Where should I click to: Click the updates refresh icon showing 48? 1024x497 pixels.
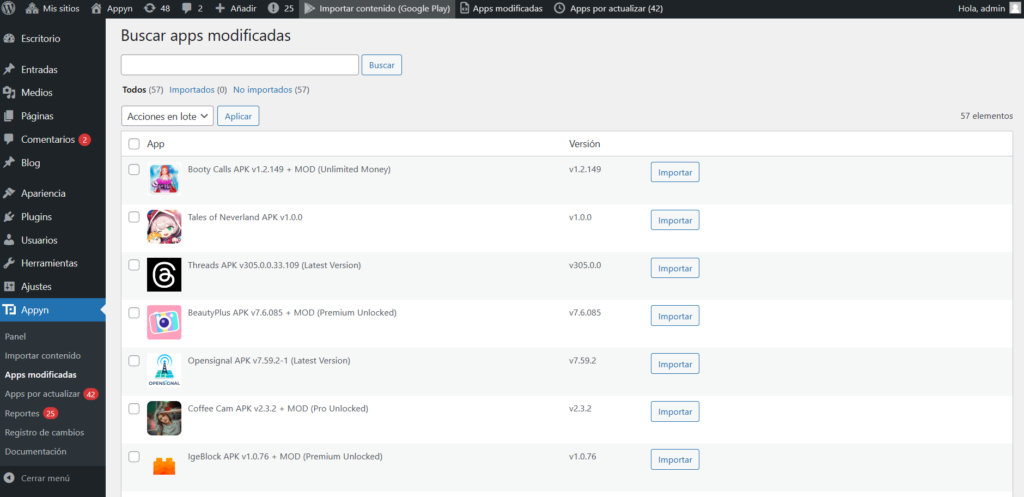pos(149,8)
